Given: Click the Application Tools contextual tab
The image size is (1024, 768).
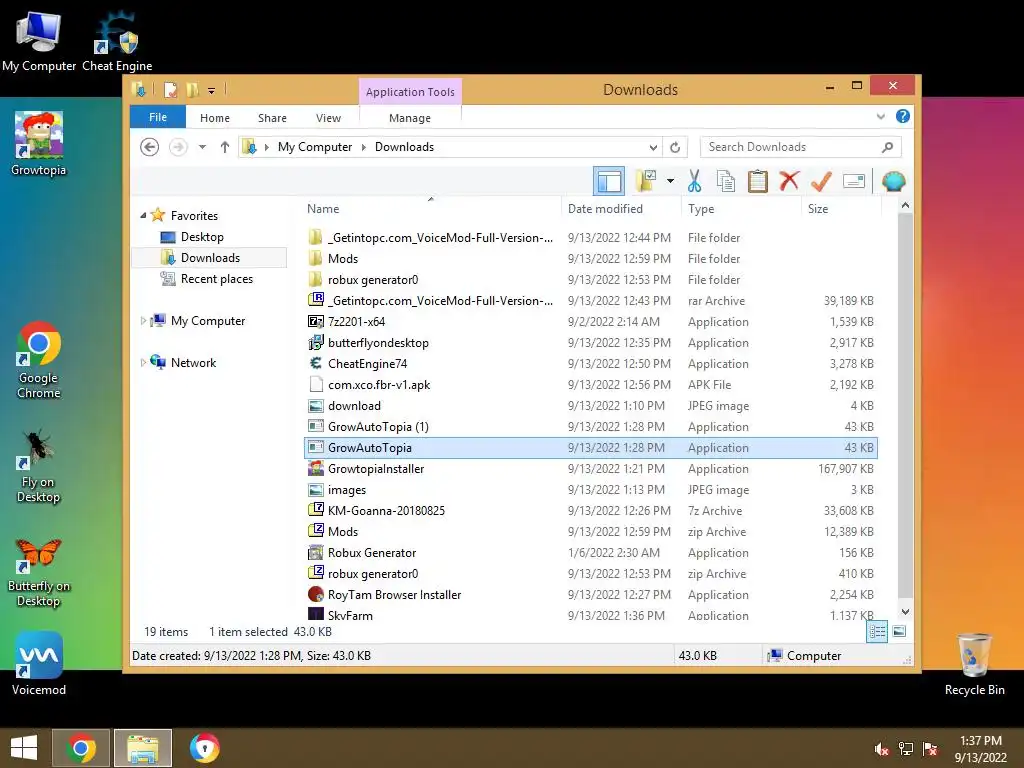Looking at the screenshot, I should pyautogui.click(x=410, y=91).
